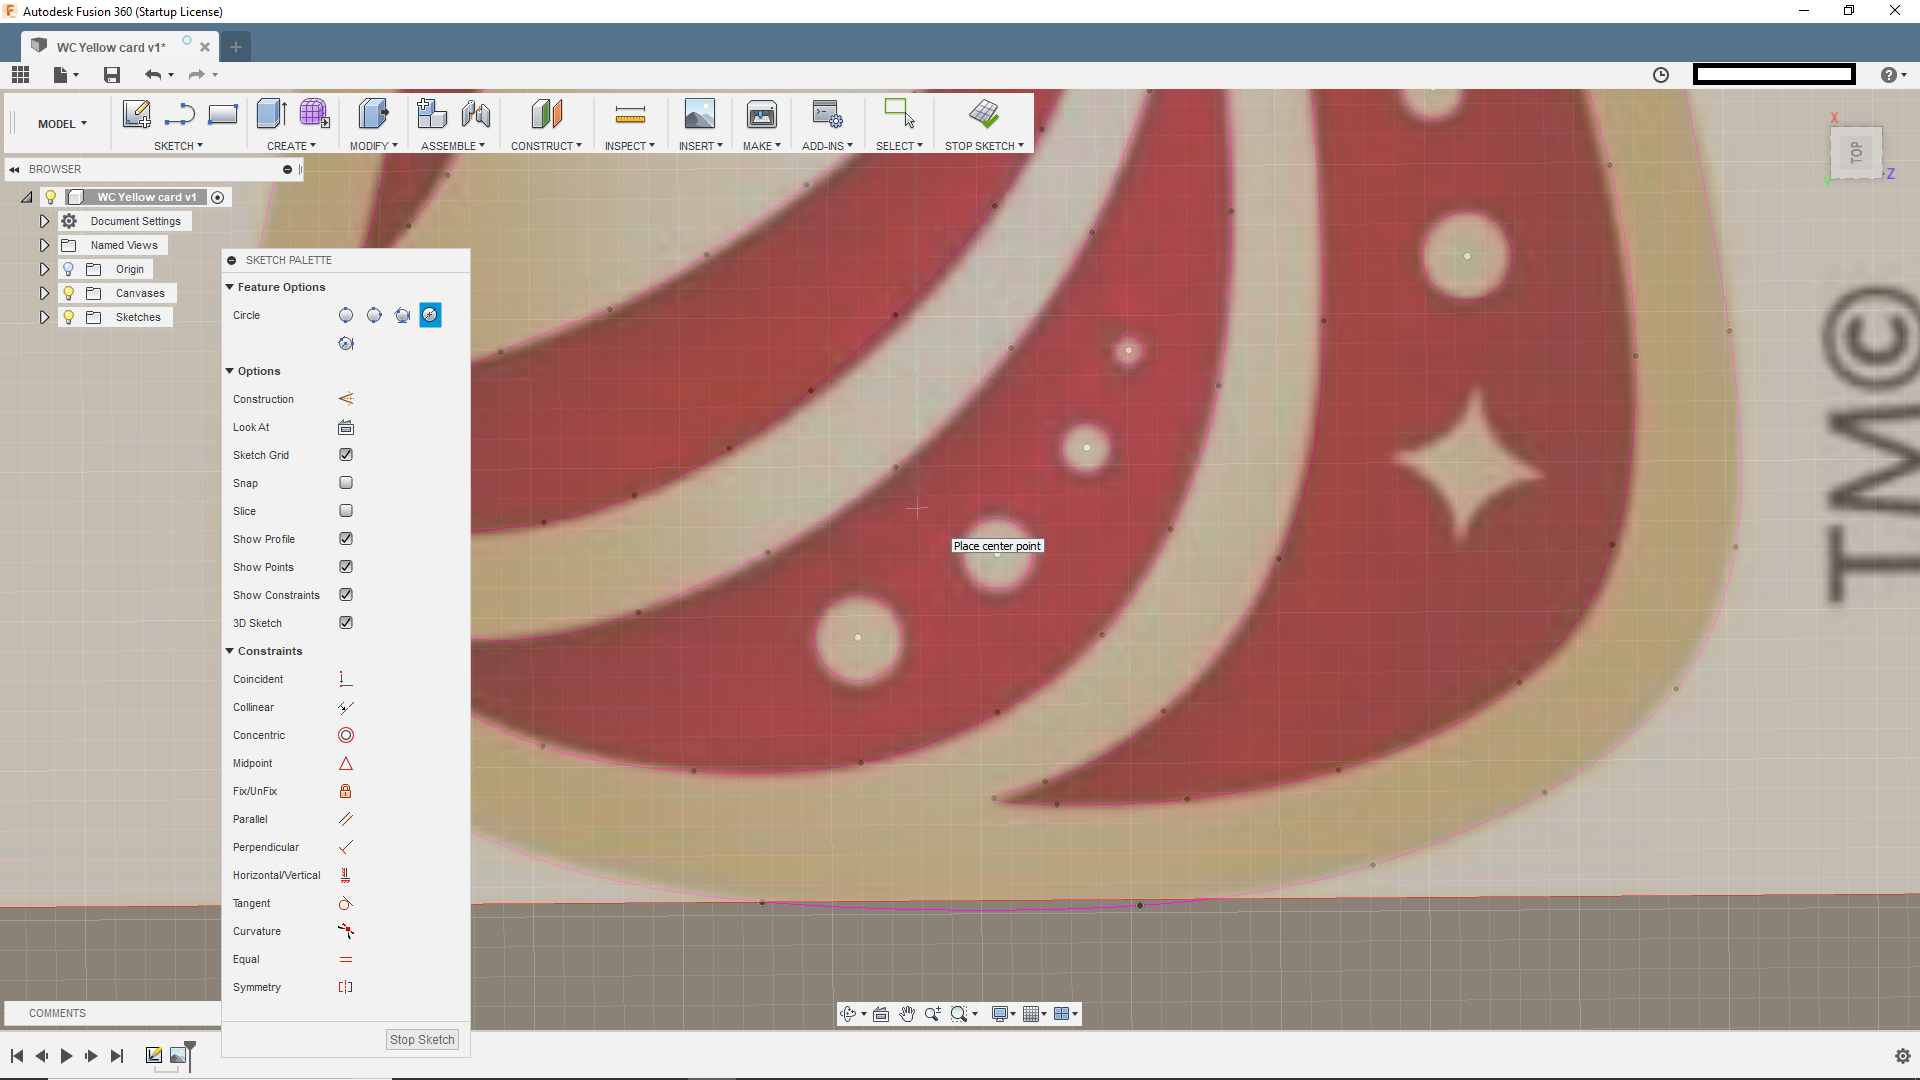Screen dimensions: 1920x1080
Task: Select the Rectangle sketch tool icon
Action: (222, 114)
